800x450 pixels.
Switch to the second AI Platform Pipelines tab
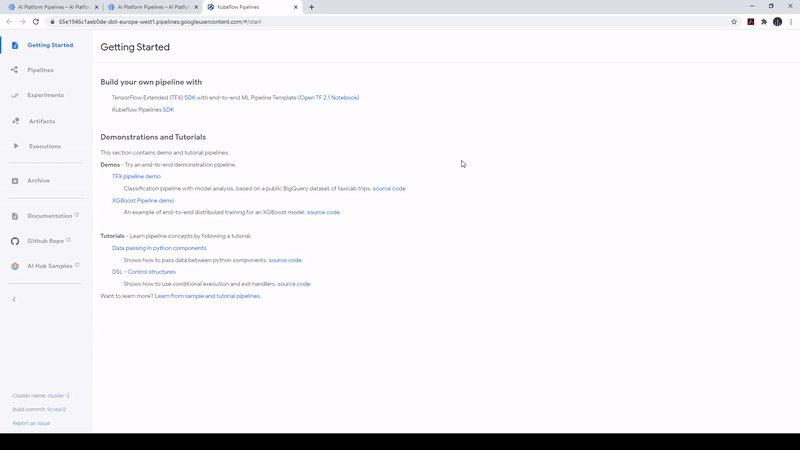tap(151, 7)
